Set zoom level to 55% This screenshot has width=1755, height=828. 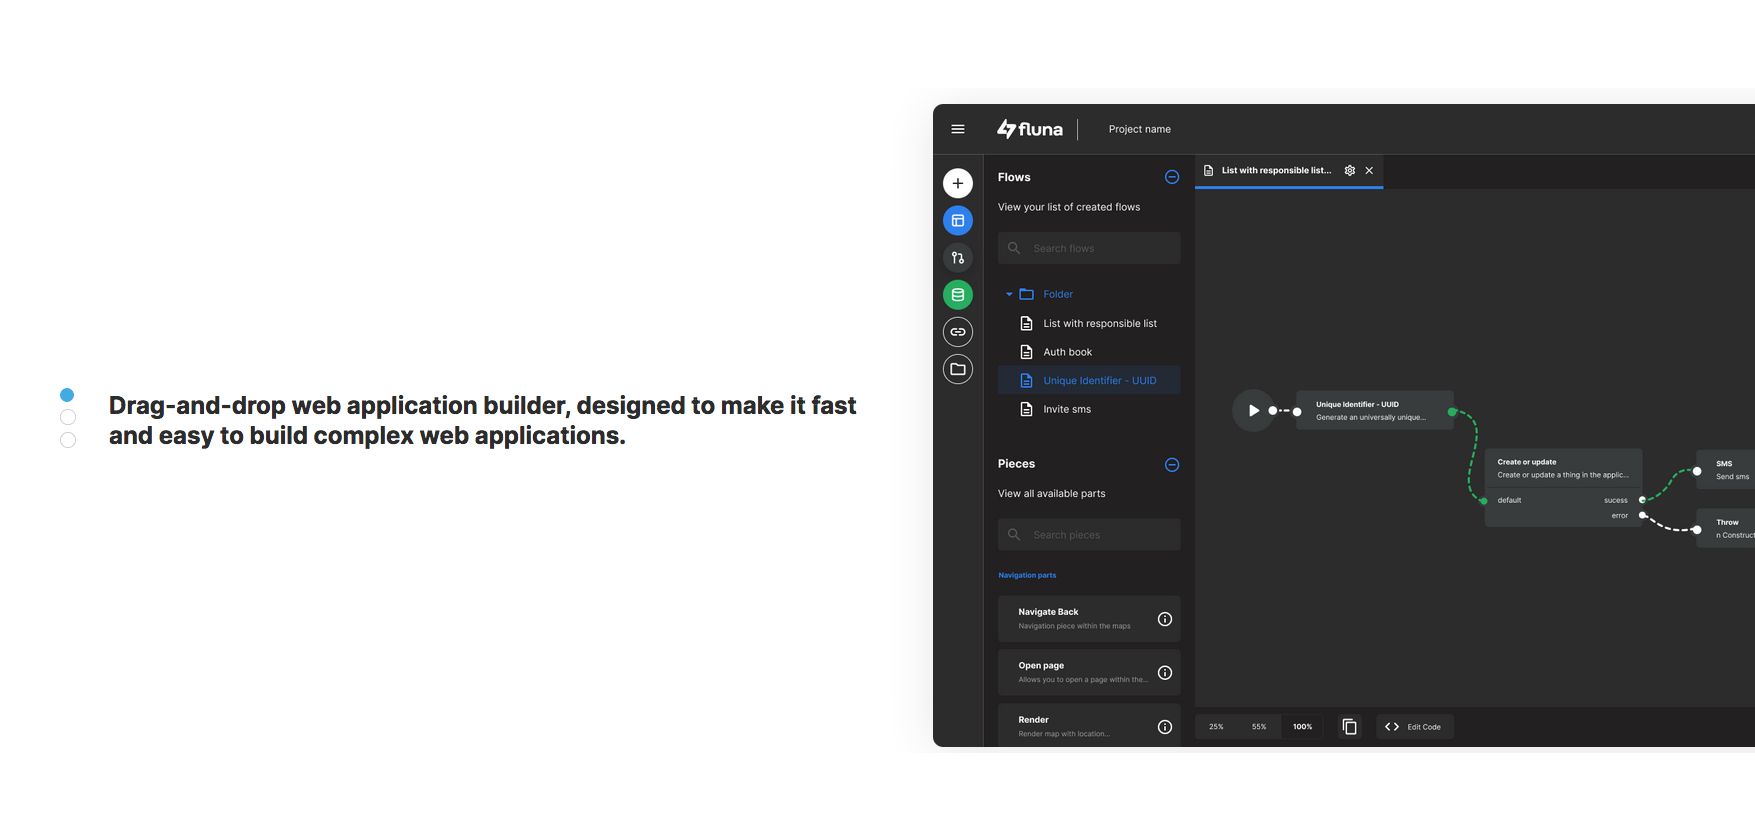click(1258, 727)
